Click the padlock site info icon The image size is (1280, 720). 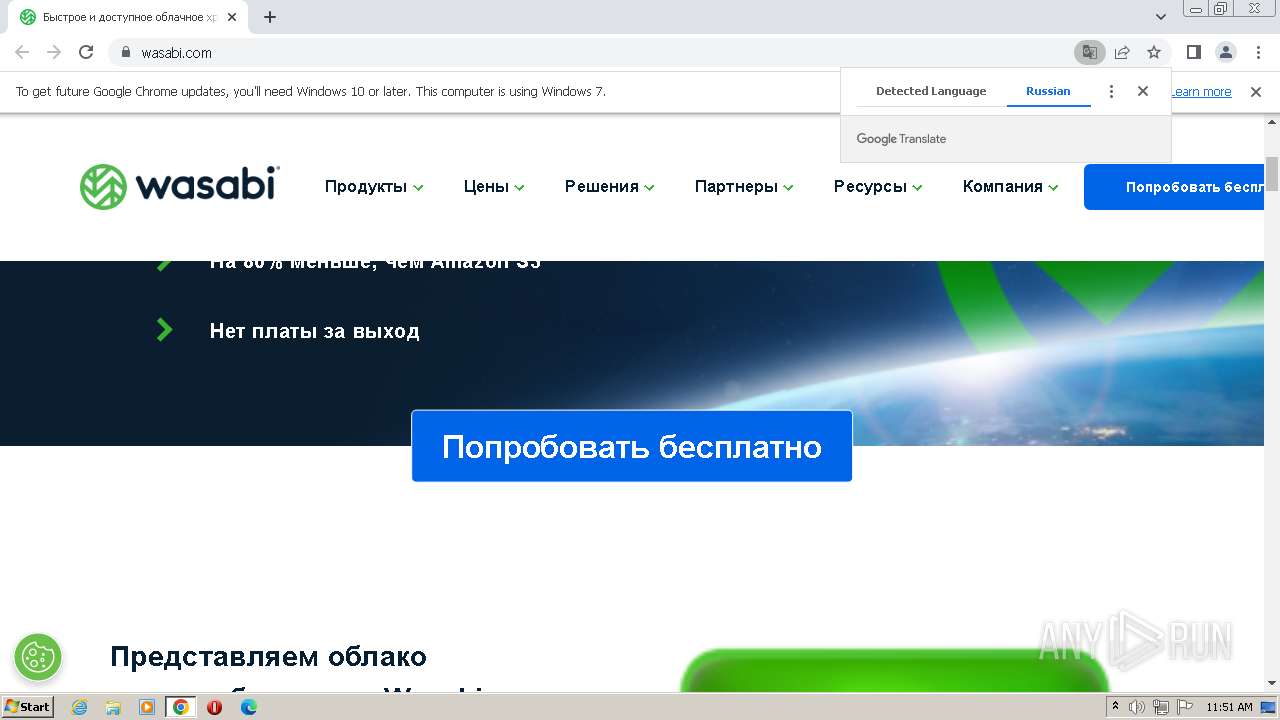(126, 52)
